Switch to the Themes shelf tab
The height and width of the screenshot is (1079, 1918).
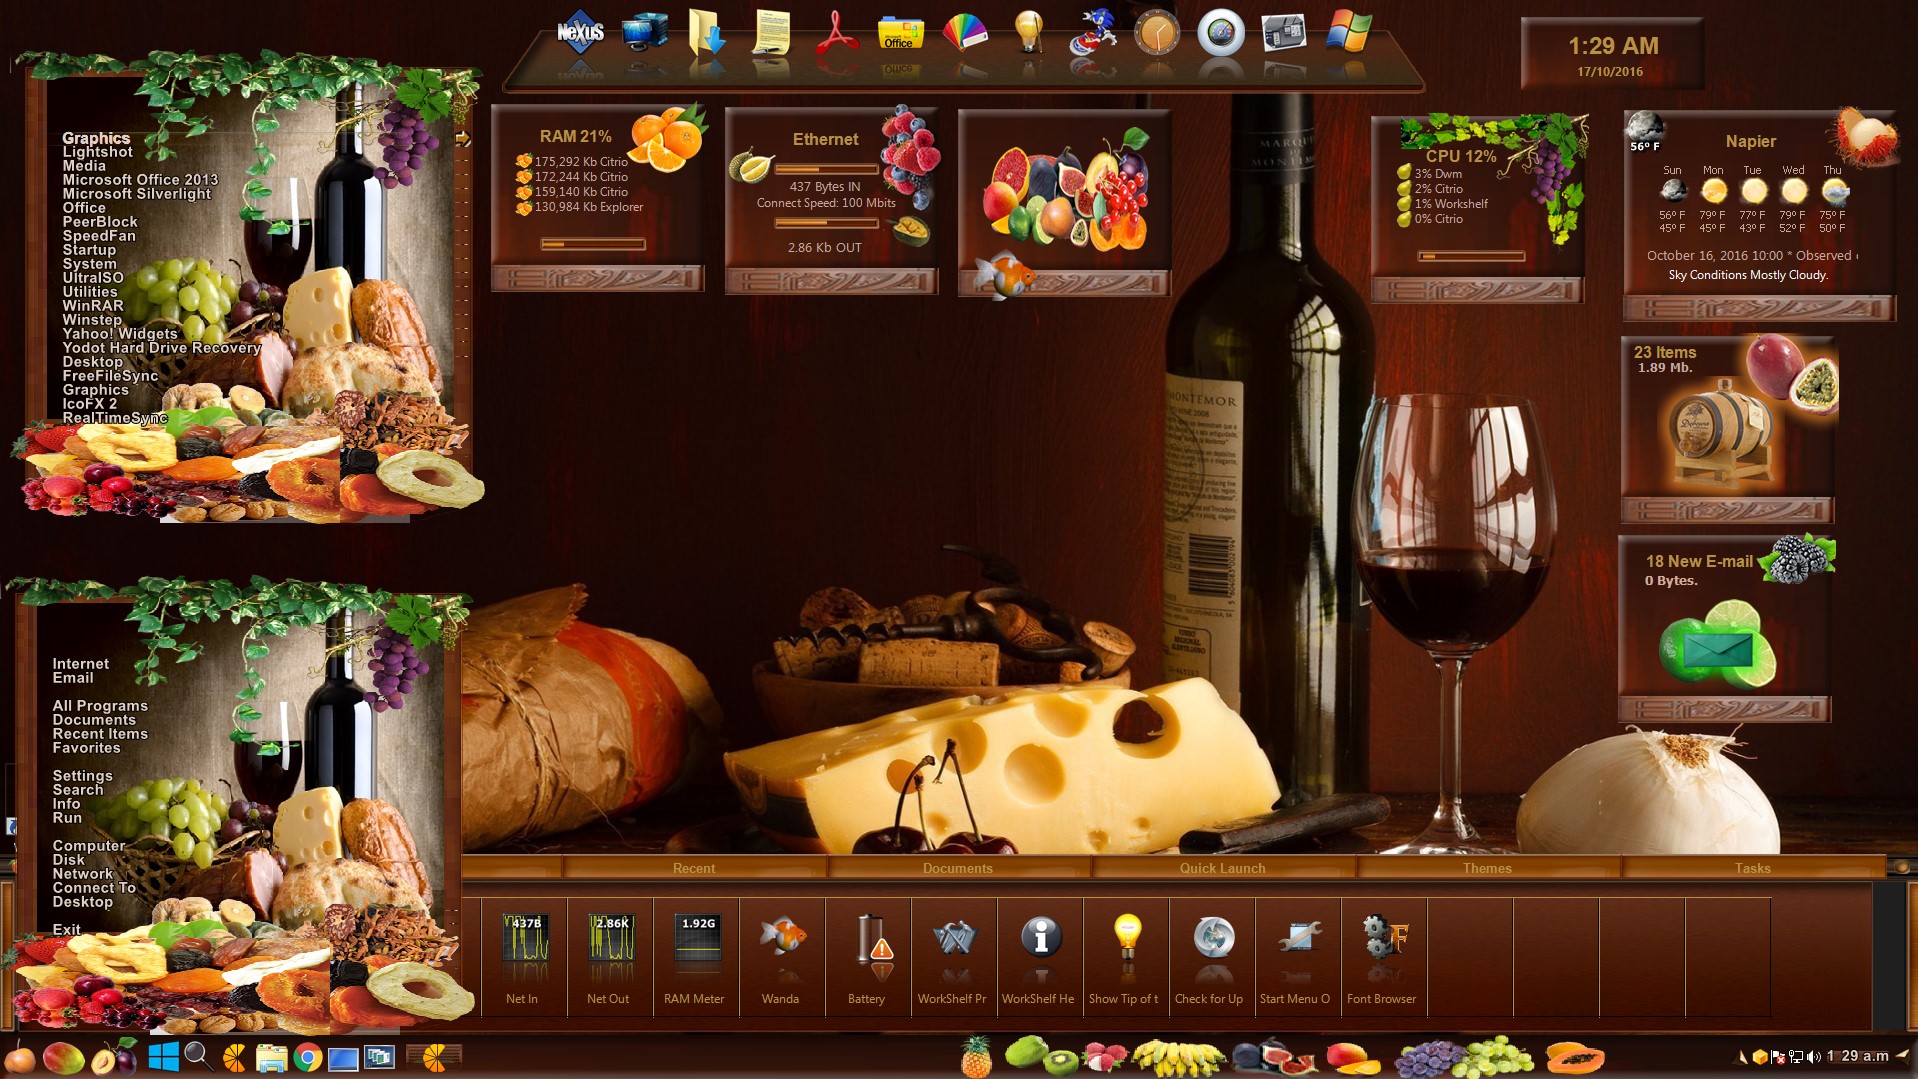[x=1487, y=868]
